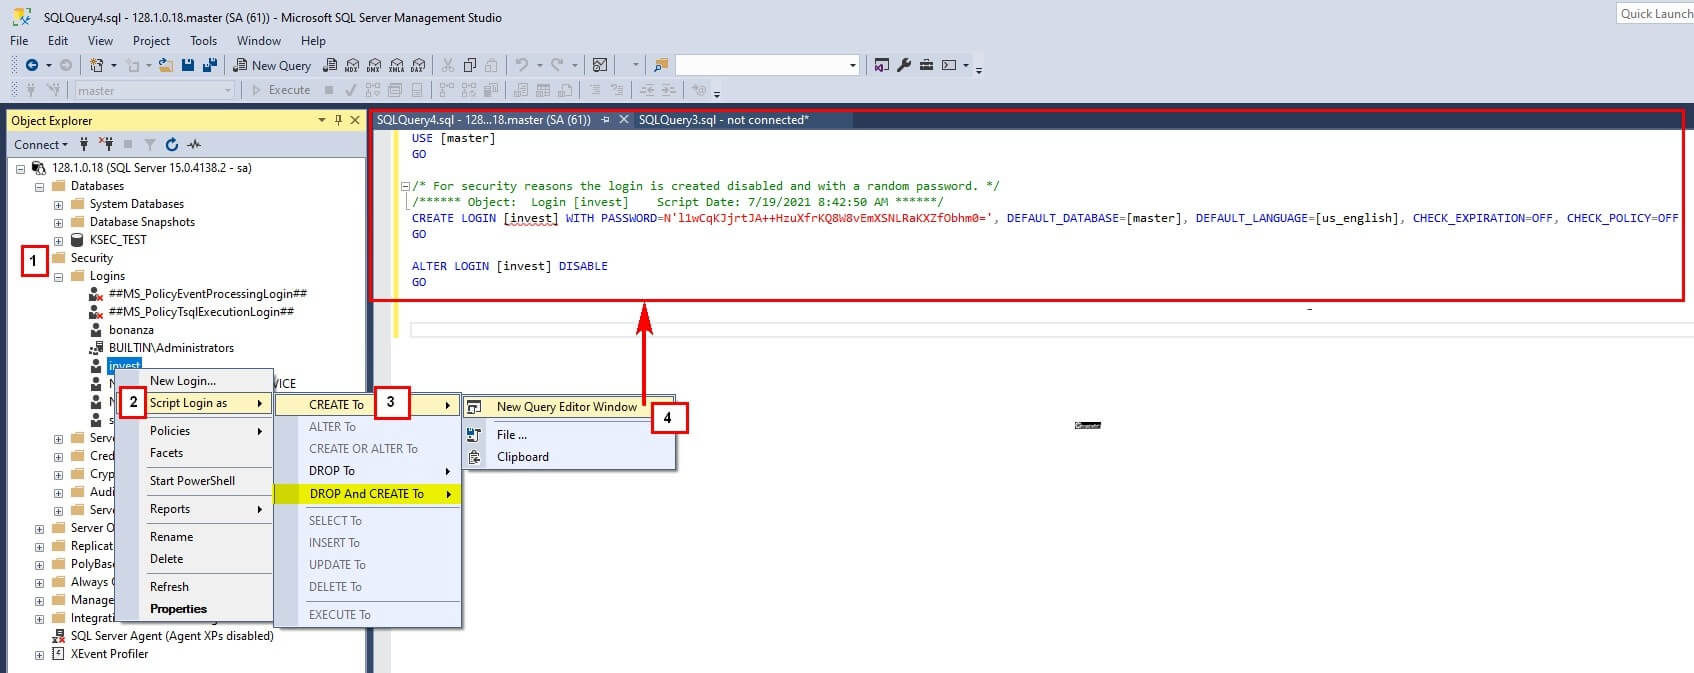This screenshot has height=673, width=1694.
Task: Click the Redo arrow icon
Action: click(557, 65)
